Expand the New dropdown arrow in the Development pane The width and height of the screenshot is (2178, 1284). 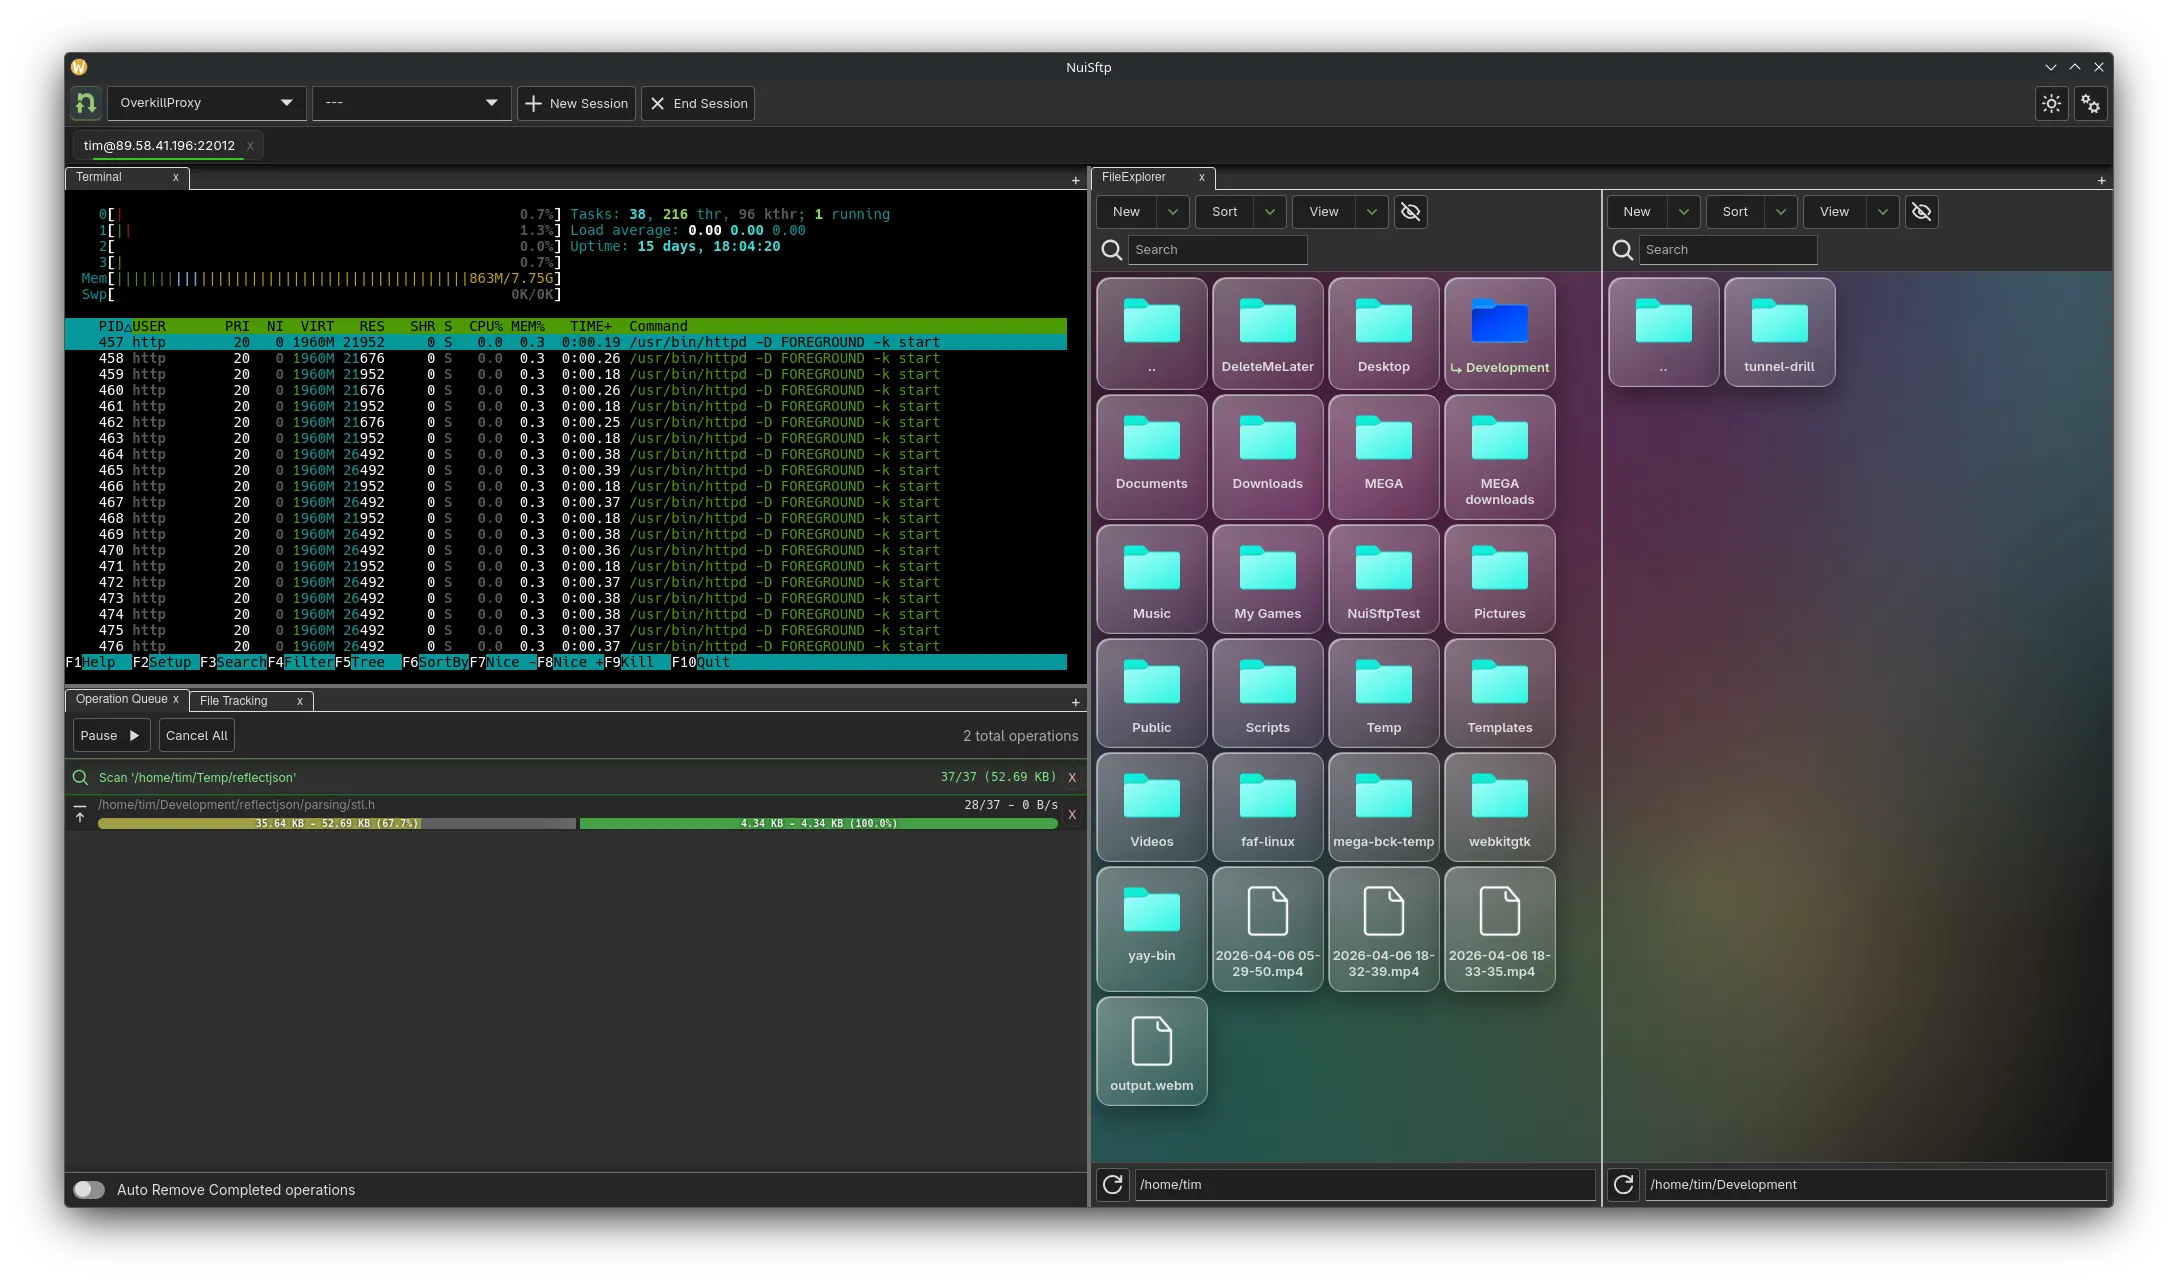click(1683, 212)
